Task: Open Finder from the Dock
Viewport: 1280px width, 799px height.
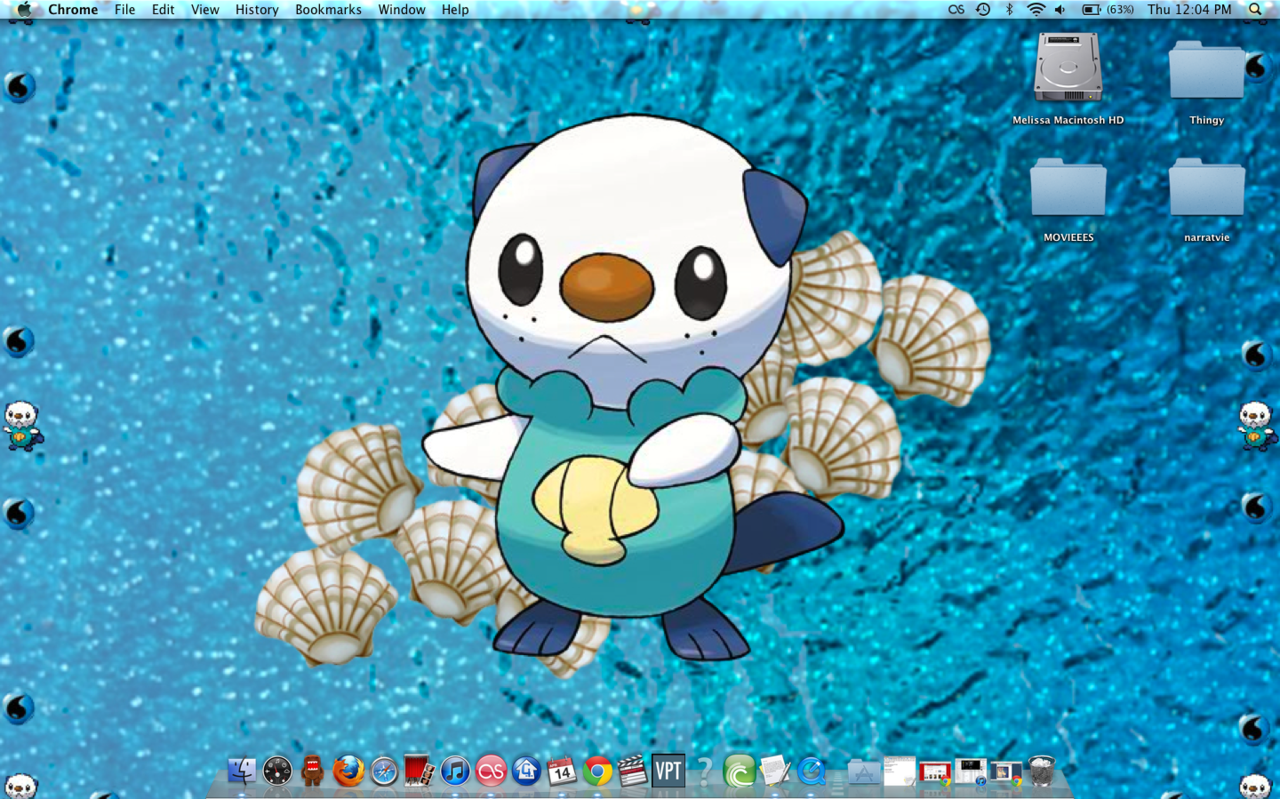Action: click(242, 770)
